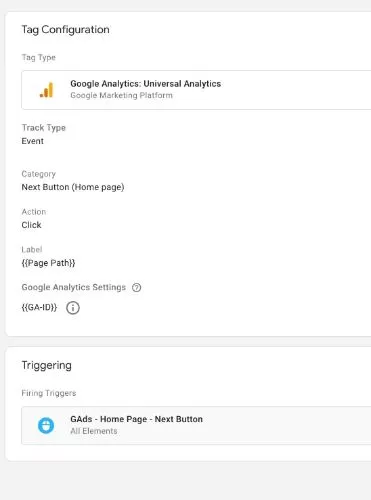Click the Google Analytics bar-chart icon
371x500 pixels.
(46, 90)
